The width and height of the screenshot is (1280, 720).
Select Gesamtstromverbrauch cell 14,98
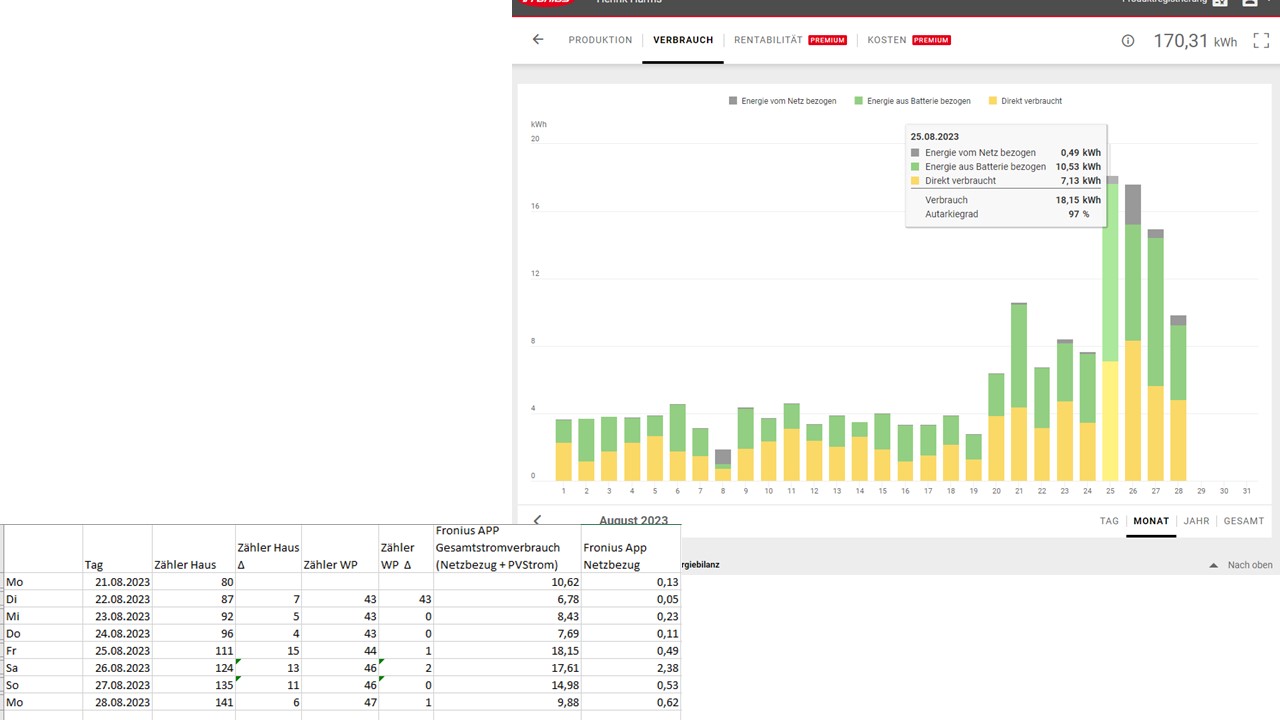click(507, 685)
